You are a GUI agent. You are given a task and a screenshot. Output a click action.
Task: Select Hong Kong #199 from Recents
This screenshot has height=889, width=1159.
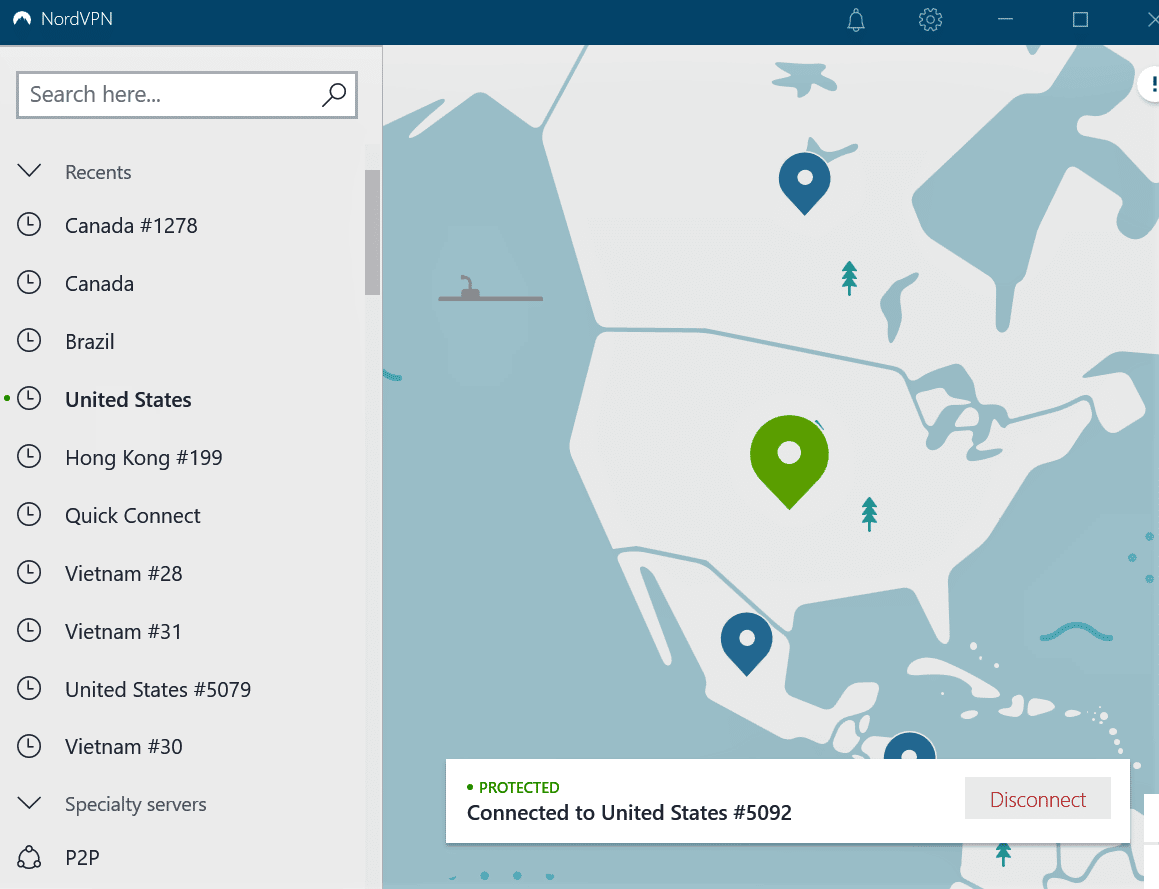143,457
